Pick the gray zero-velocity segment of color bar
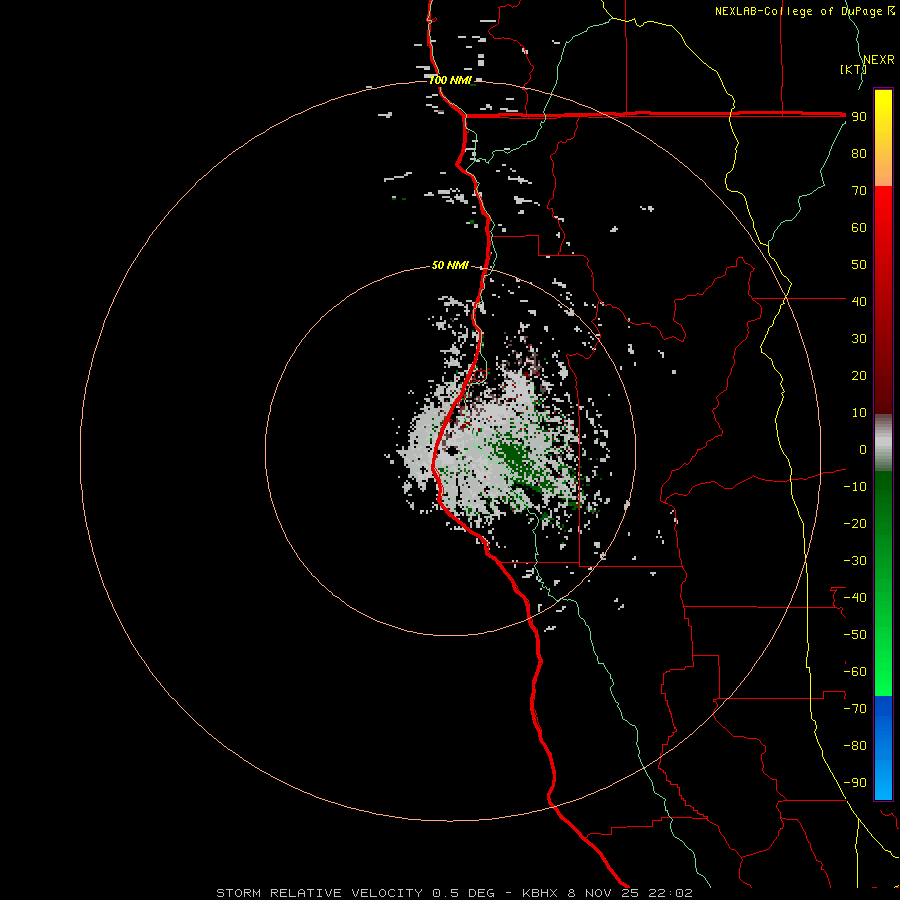 (883, 443)
